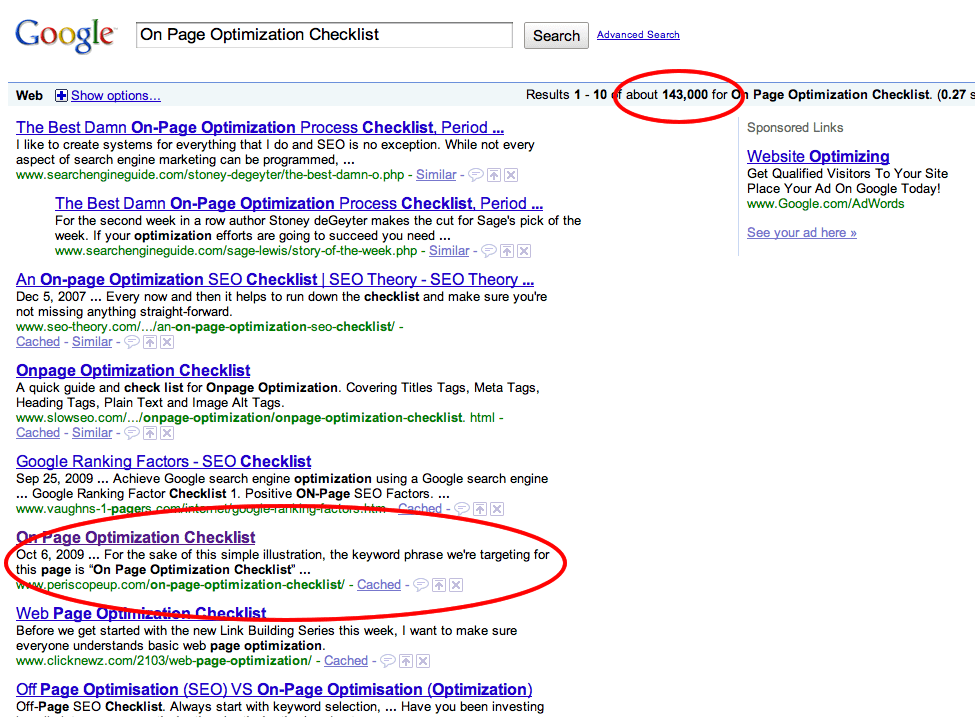This screenshot has height=717, width=975.
Task: Open 'Google Ranking Factors - SEO Checklist' result
Action: click(x=164, y=461)
